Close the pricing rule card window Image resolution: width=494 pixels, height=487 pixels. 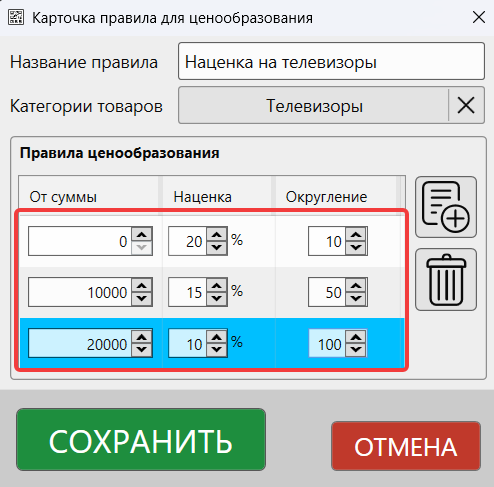[479, 17]
